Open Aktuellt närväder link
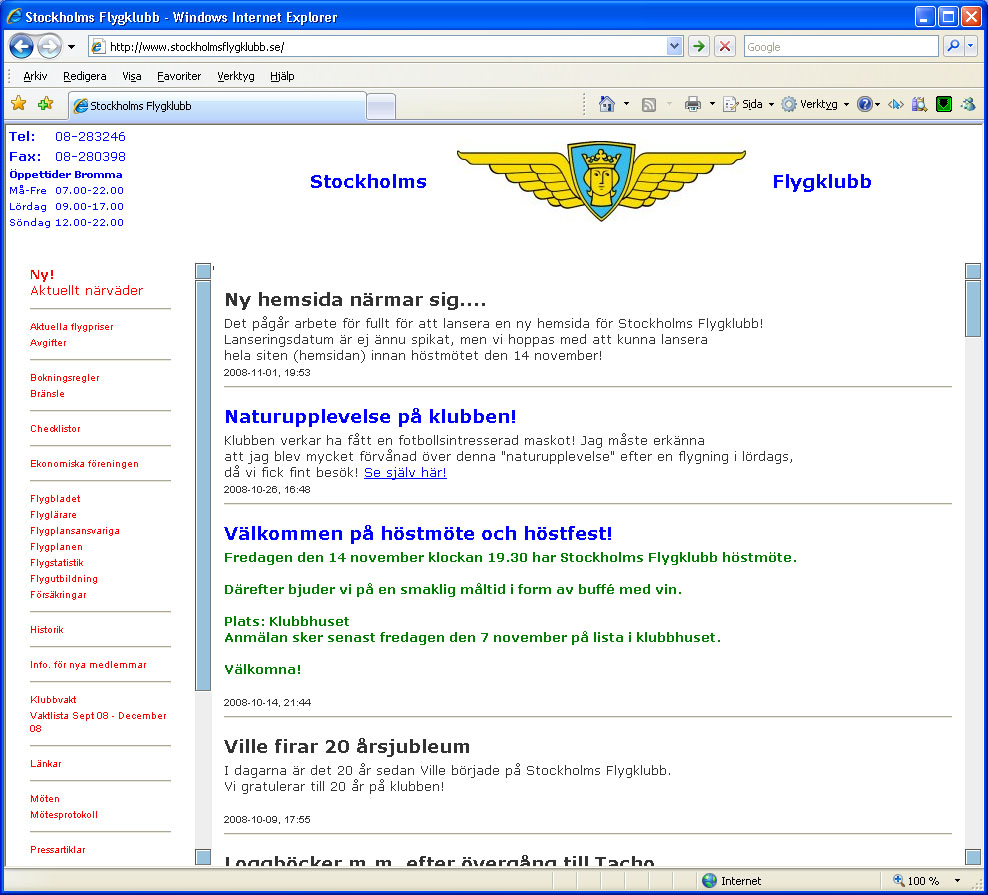The height and width of the screenshot is (895, 988). (87, 291)
